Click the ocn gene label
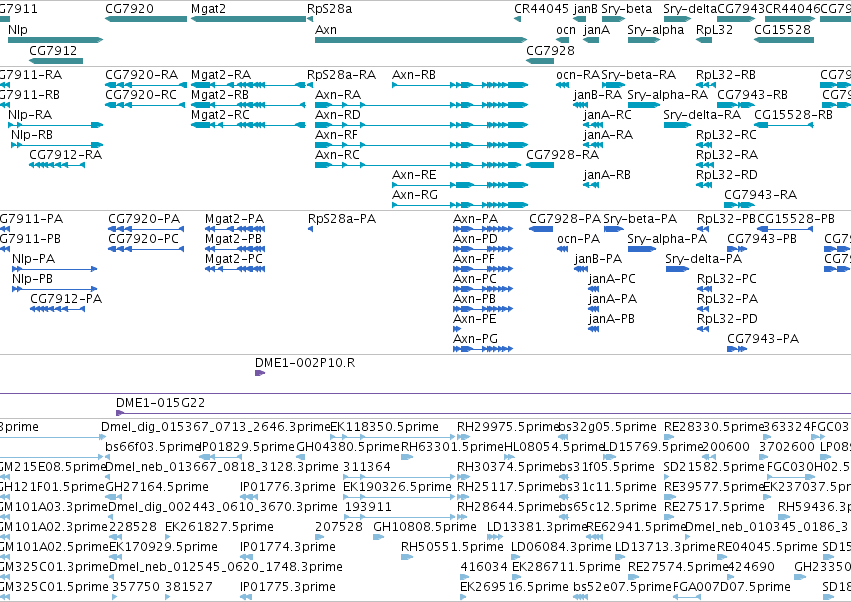 tap(566, 30)
